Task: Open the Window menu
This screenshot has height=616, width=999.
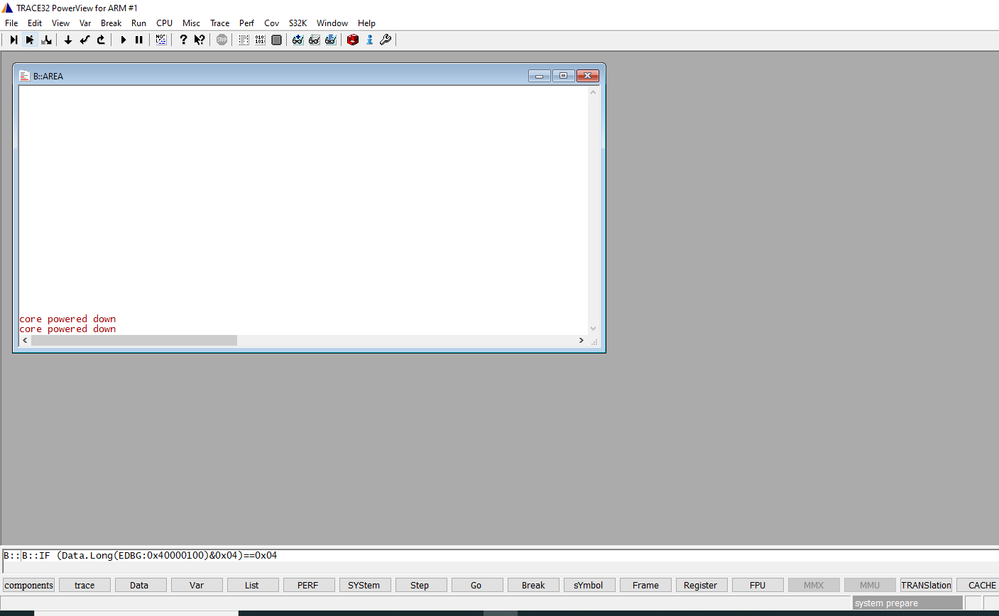Action: click(332, 23)
